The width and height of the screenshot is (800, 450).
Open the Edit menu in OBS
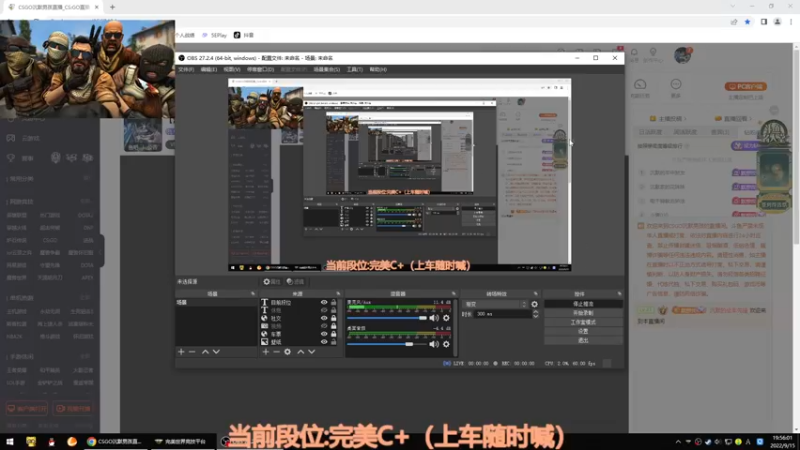(x=209, y=69)
